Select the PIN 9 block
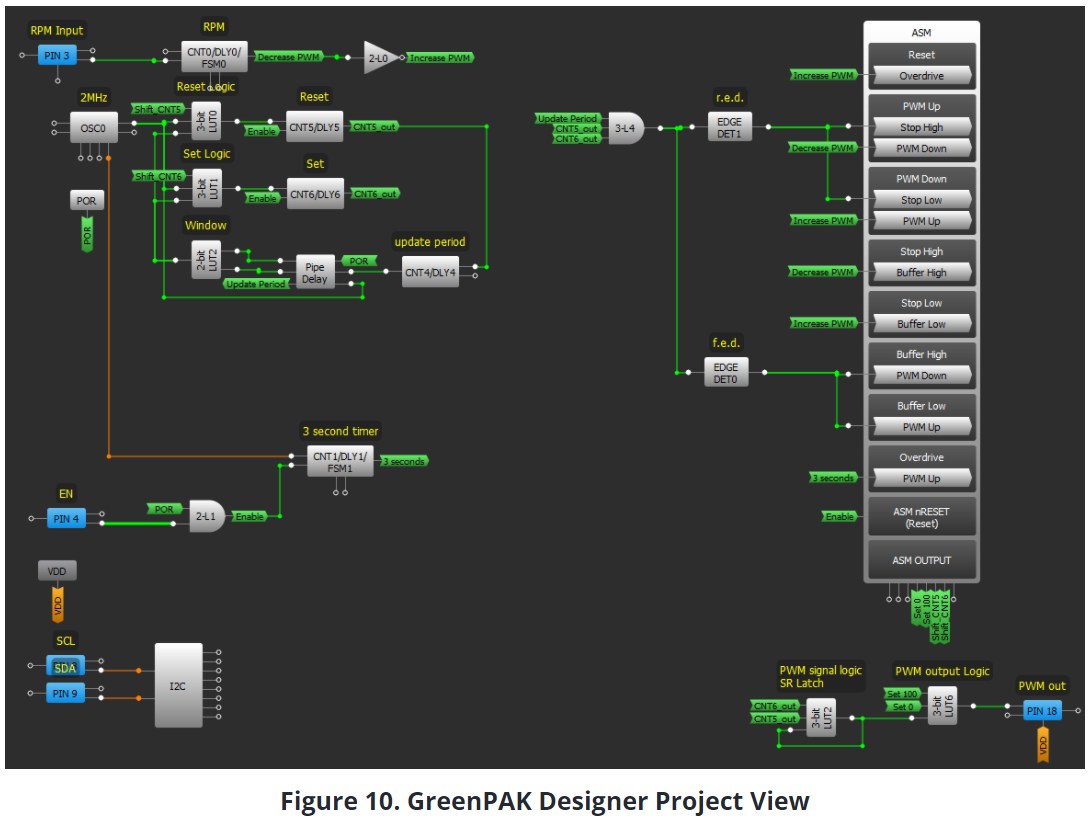 tap(66, 693)
